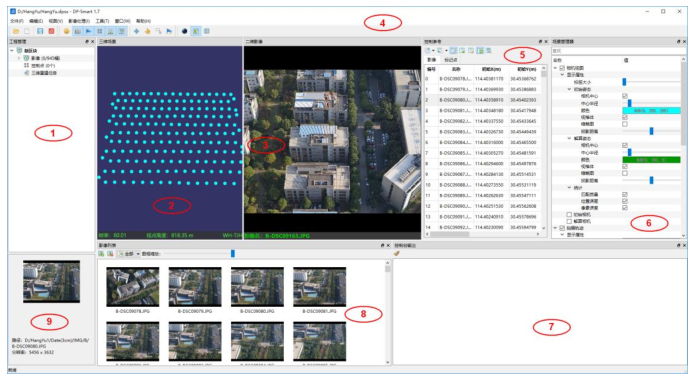Click the horizontal scrollbar under control reference table
The height and width of the screenshot is (382, 695).
450,234
